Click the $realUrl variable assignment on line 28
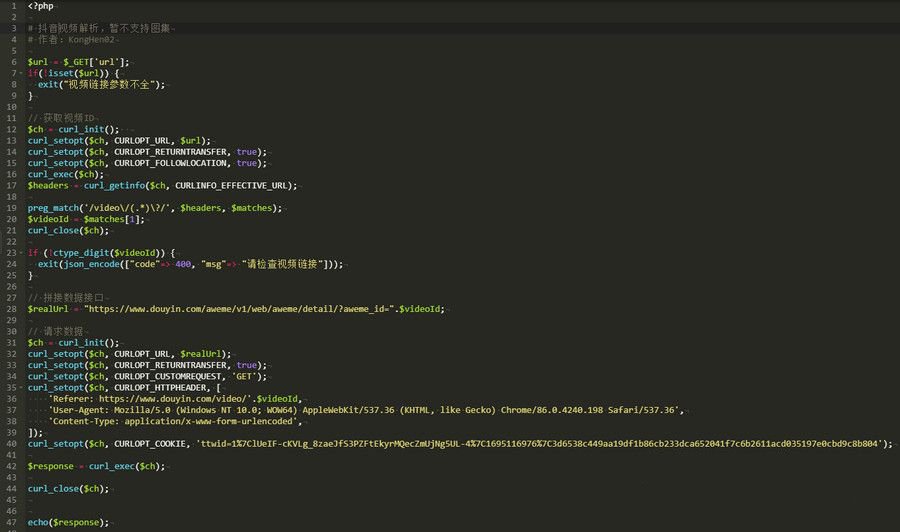This screenshot has width=900, height=532. click(x=49, y=309)
